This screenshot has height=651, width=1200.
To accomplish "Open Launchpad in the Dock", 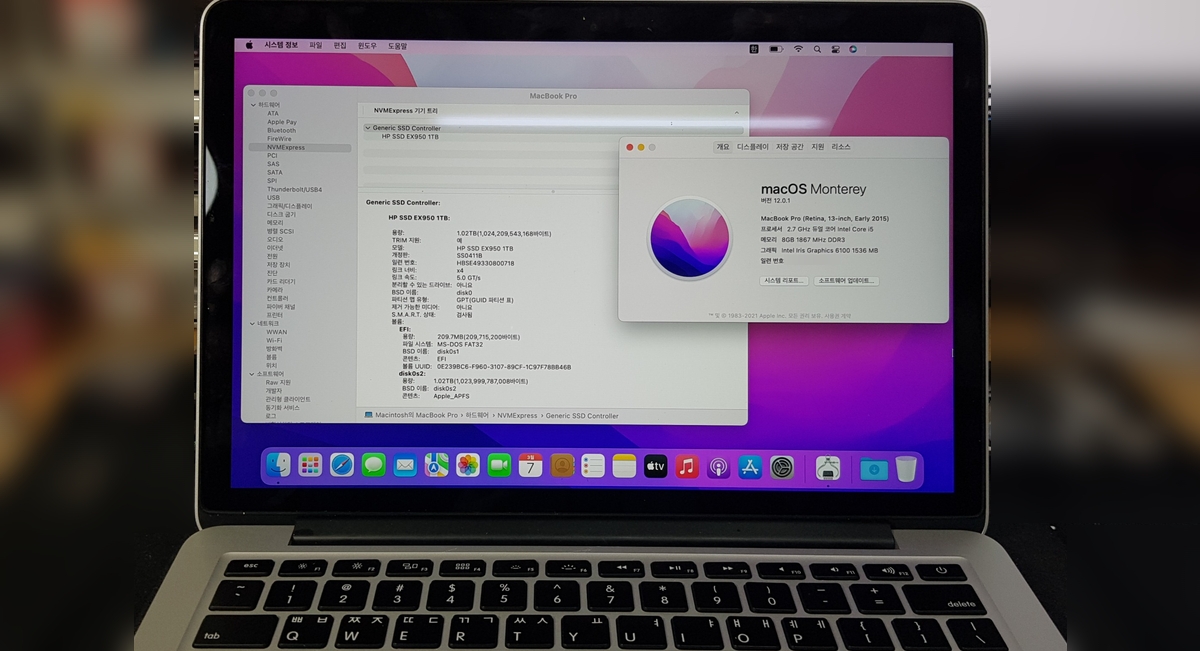I will pyautogui.click(x=310, y=465).
